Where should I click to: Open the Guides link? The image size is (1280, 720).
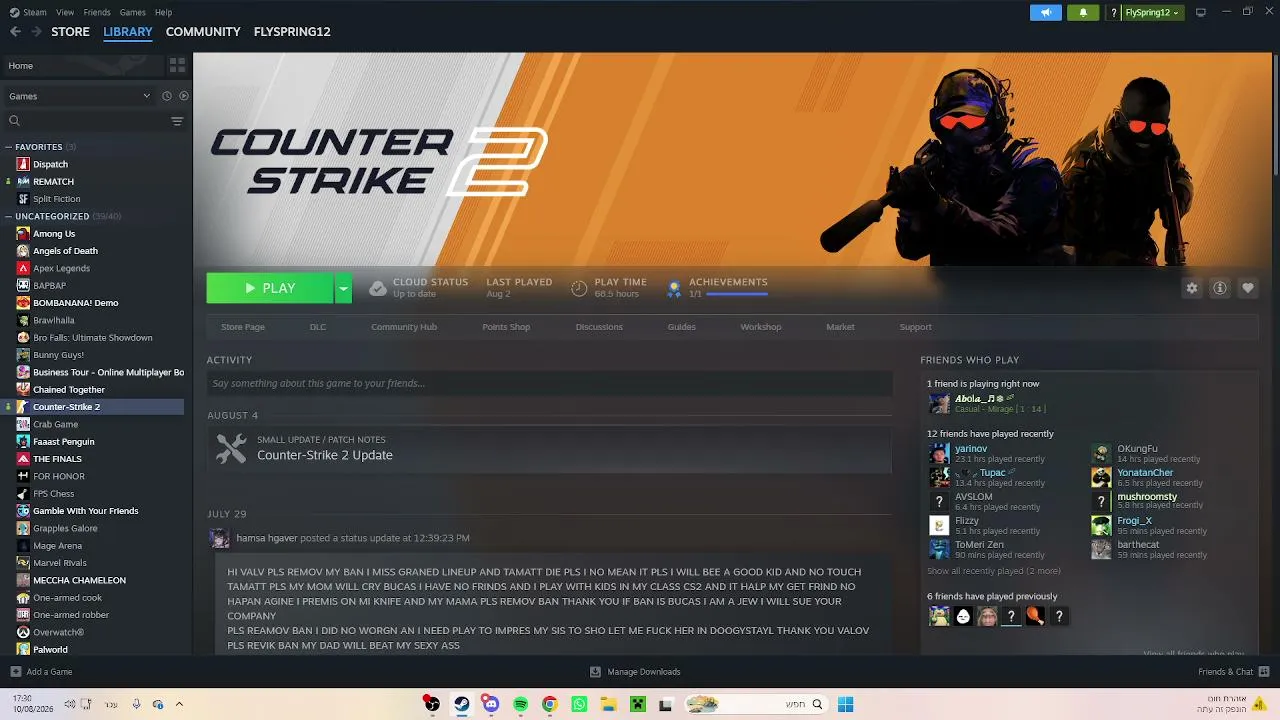(x=682, y=327)
